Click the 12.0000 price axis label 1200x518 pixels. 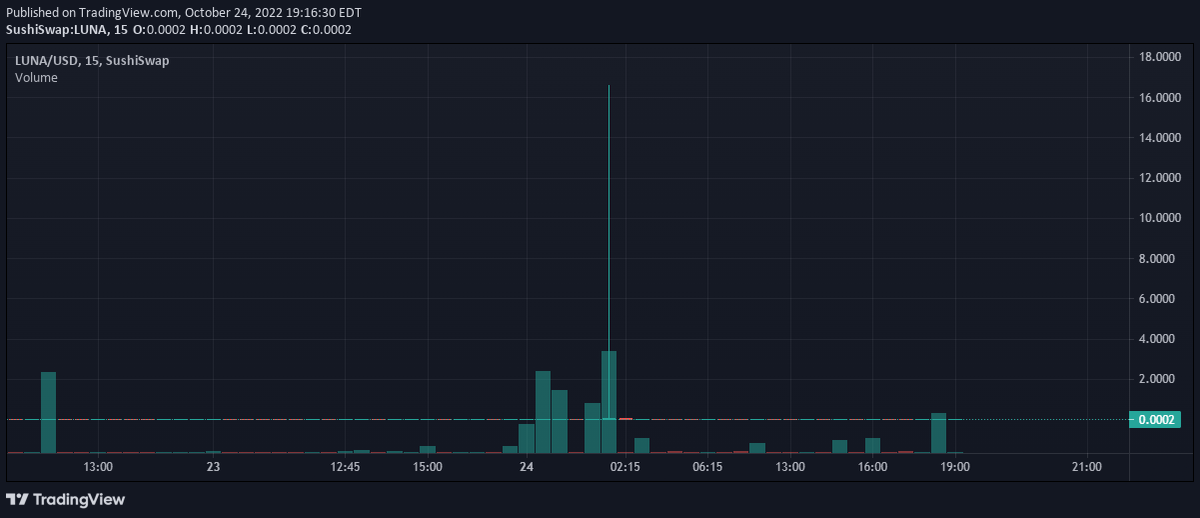[1161, 178]
